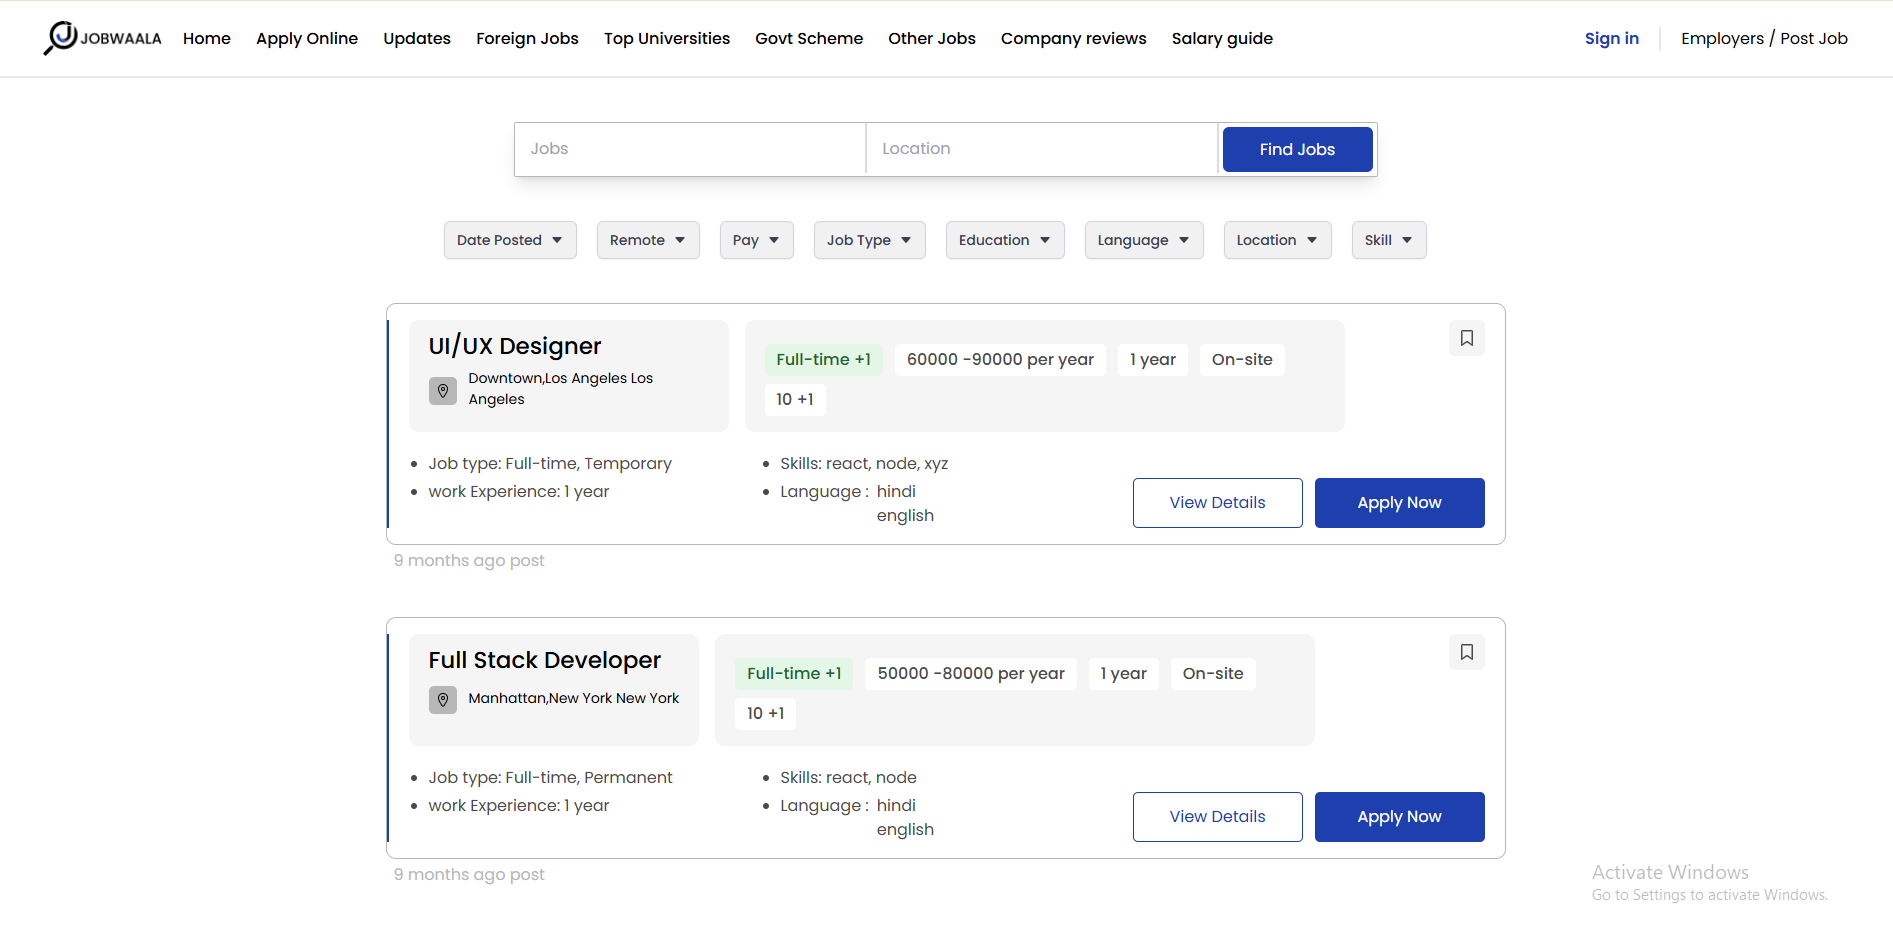Screen dimensions: 1893x931
Task: View Details for UI/UX Designer
Action: click(x=1217, y=503)
